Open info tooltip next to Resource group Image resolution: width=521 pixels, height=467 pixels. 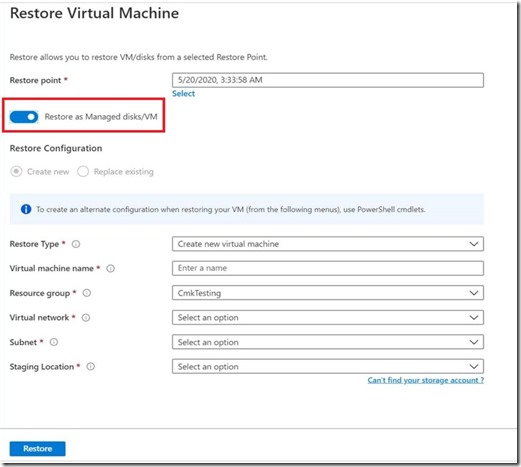(87, 293)
